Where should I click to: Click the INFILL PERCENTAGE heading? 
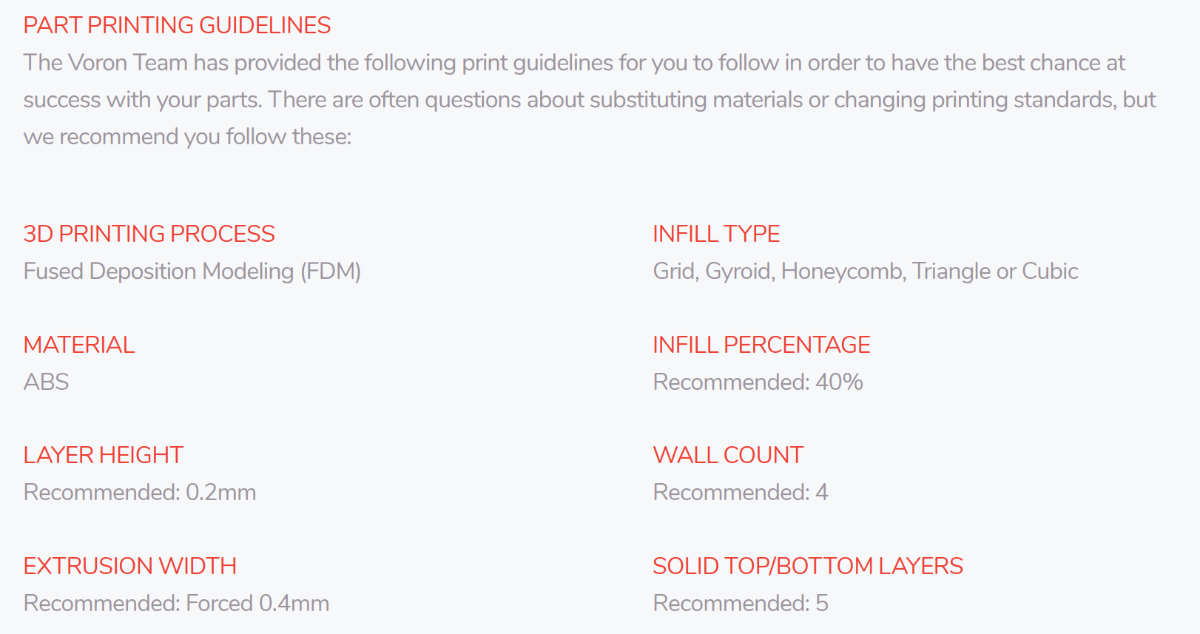pos(762,345)
